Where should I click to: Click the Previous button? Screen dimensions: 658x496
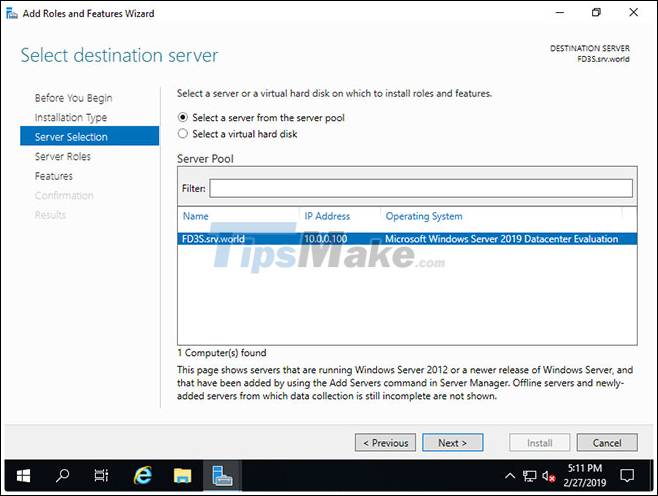385,443
